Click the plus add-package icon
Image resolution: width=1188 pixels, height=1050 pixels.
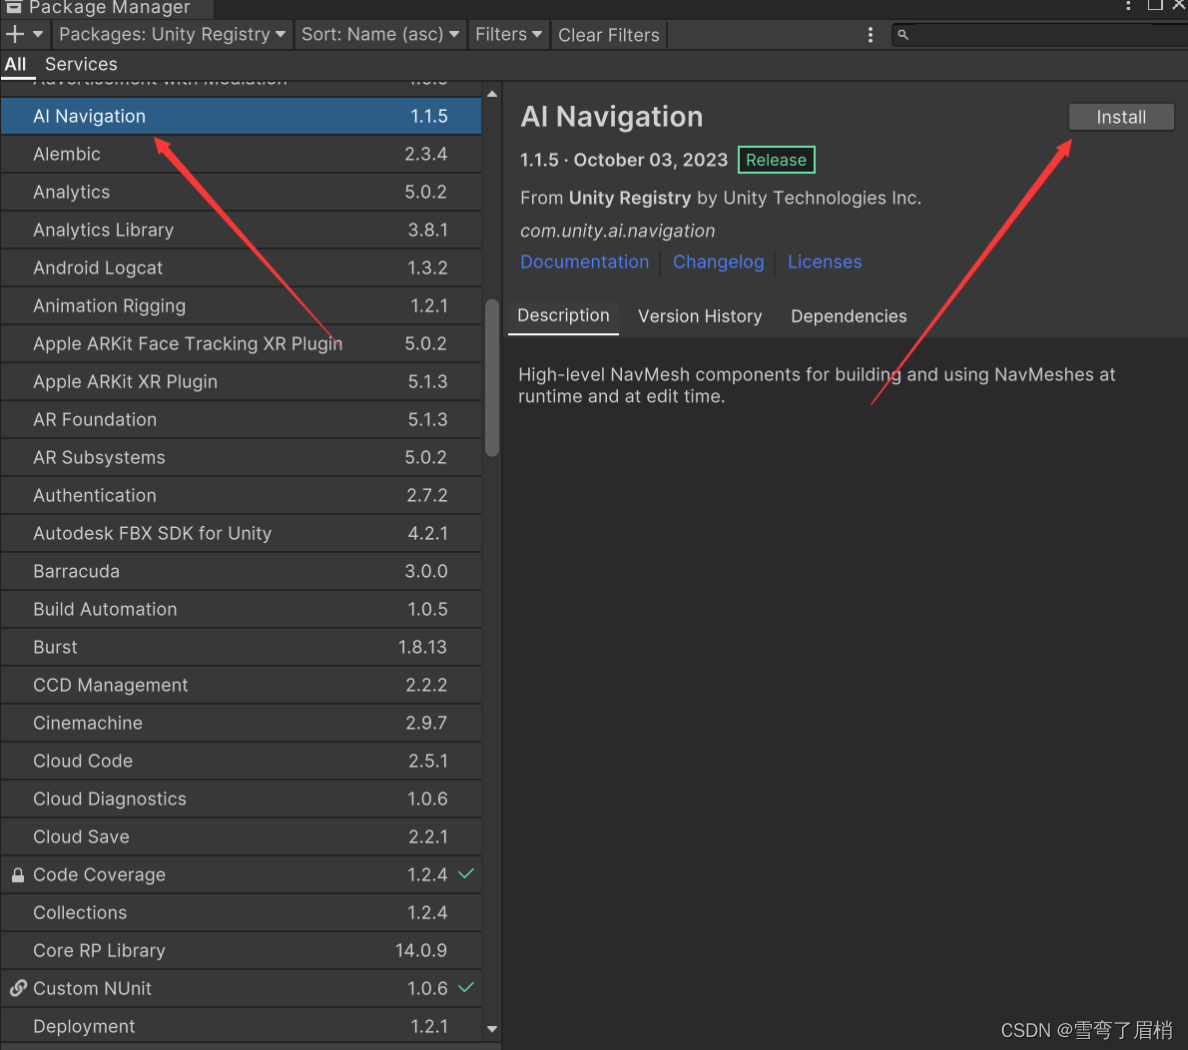pos(14,34)
